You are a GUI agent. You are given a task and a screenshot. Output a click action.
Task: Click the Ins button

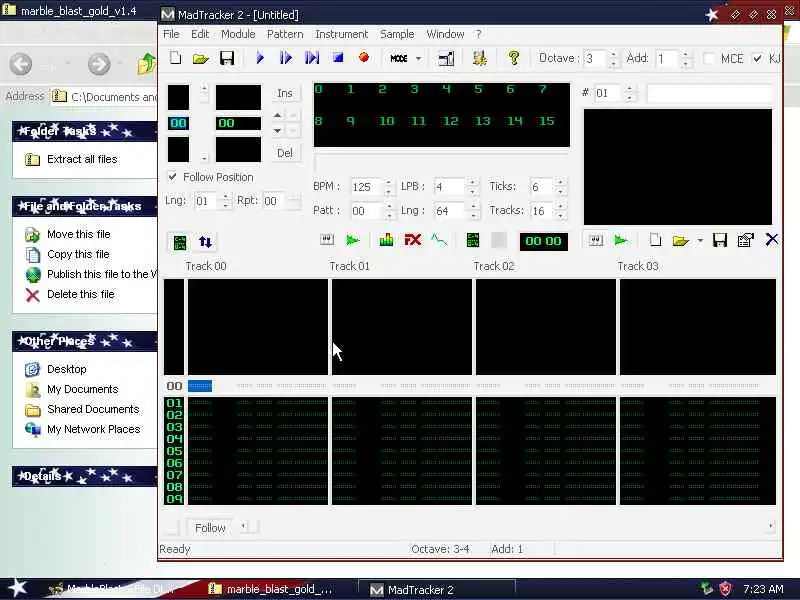coord(285,93)
